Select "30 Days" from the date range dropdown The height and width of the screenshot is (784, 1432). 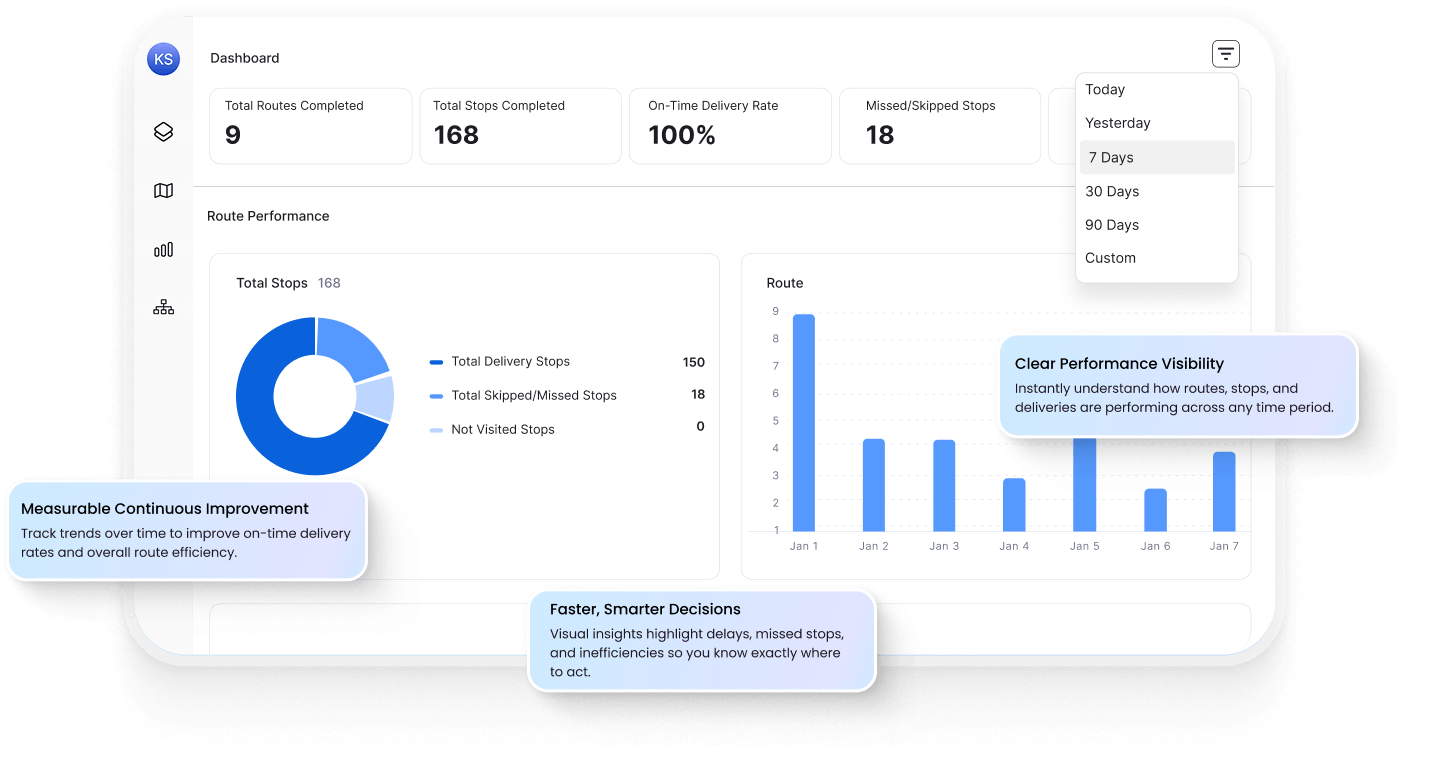(1112, 191)
